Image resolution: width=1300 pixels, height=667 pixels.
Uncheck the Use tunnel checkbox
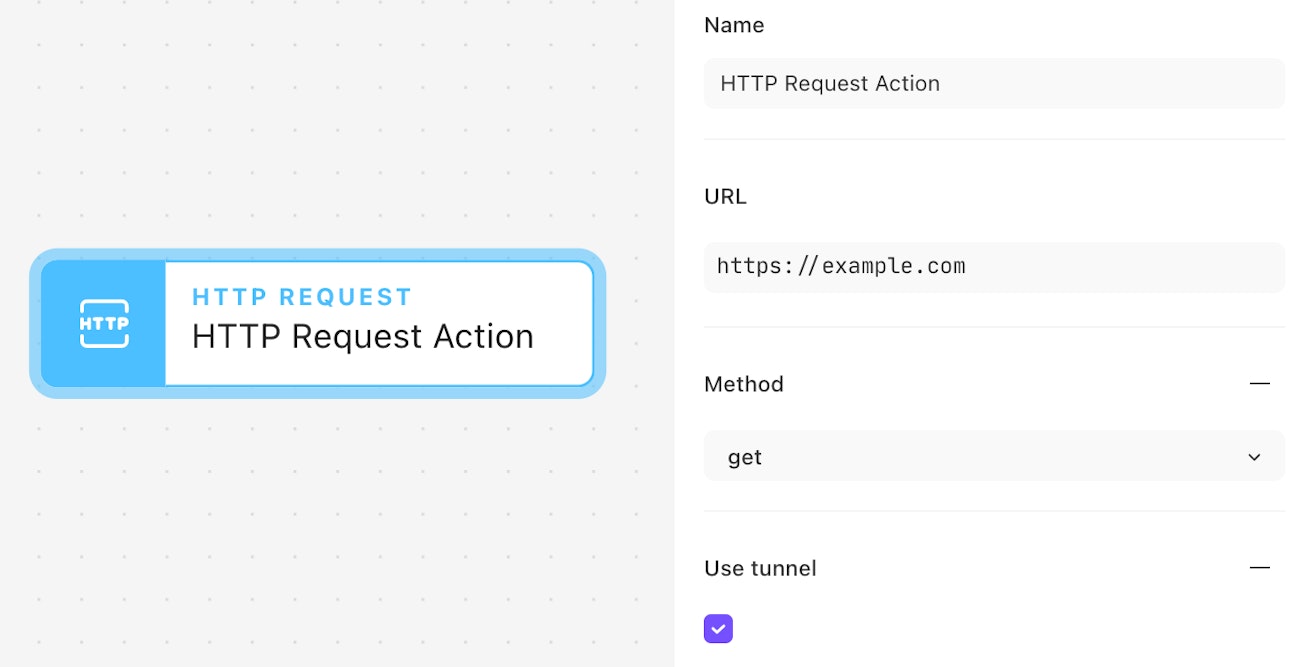pos(718,629)
